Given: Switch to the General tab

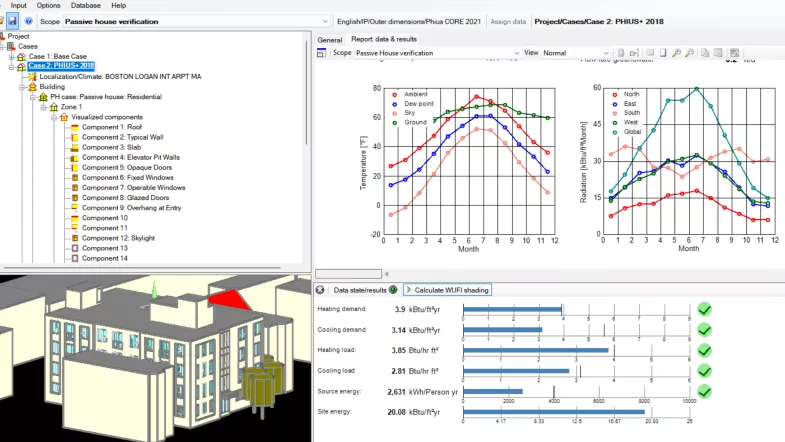Looking at the screenshot, I should coord(329,40).
